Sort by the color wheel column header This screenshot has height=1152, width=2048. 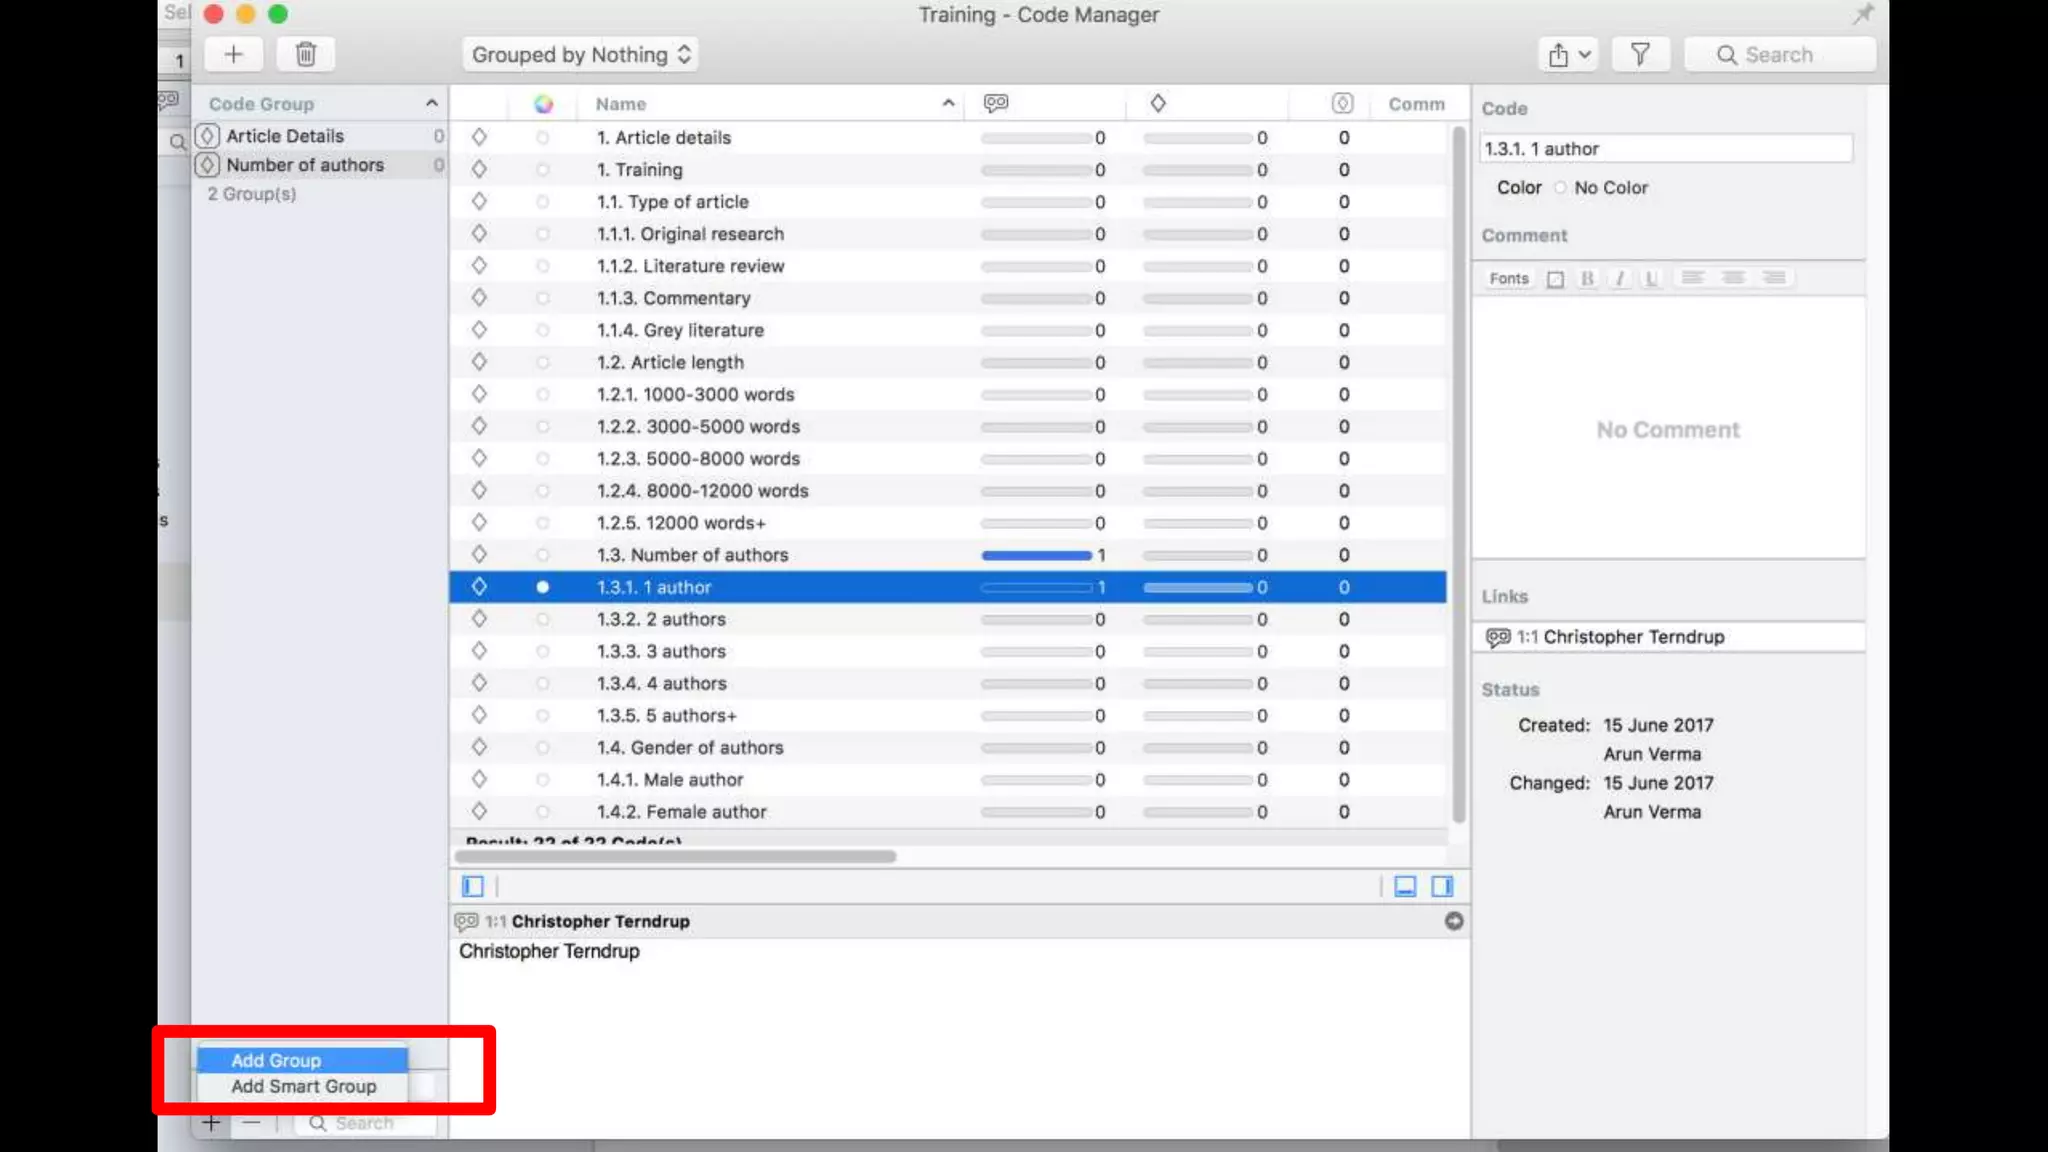click(x=543, y=104)
